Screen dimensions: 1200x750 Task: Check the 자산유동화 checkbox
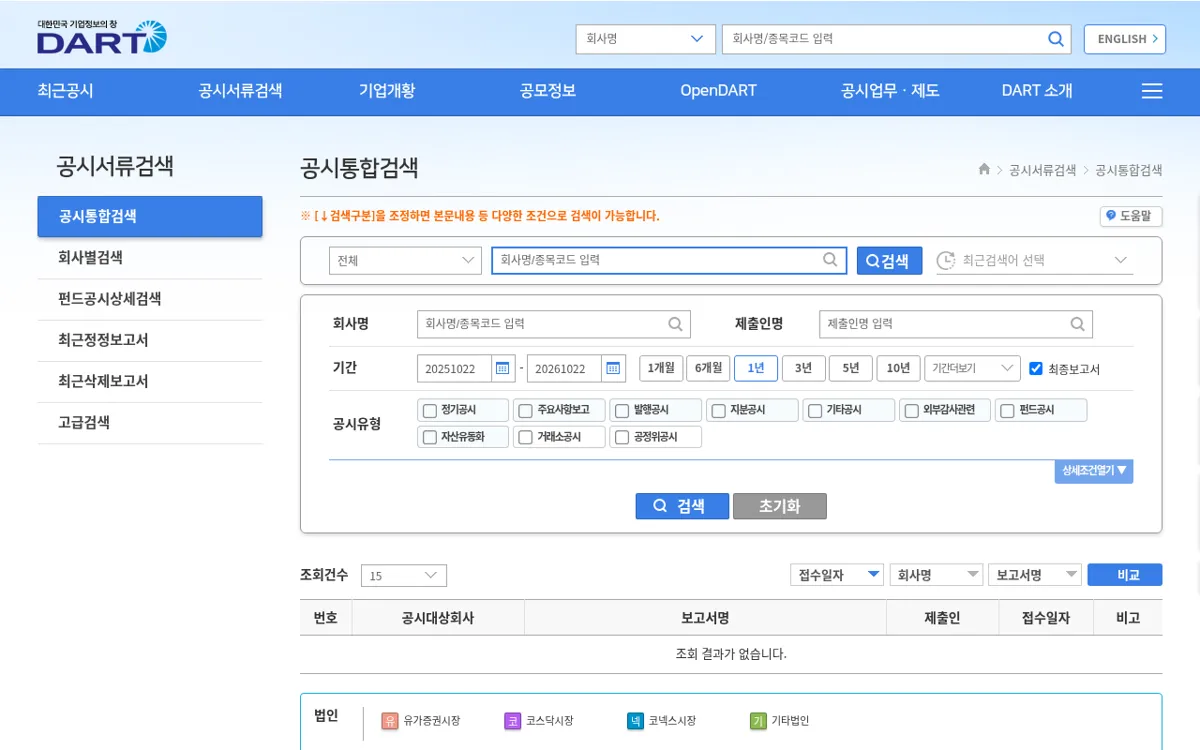coord(430,437)
